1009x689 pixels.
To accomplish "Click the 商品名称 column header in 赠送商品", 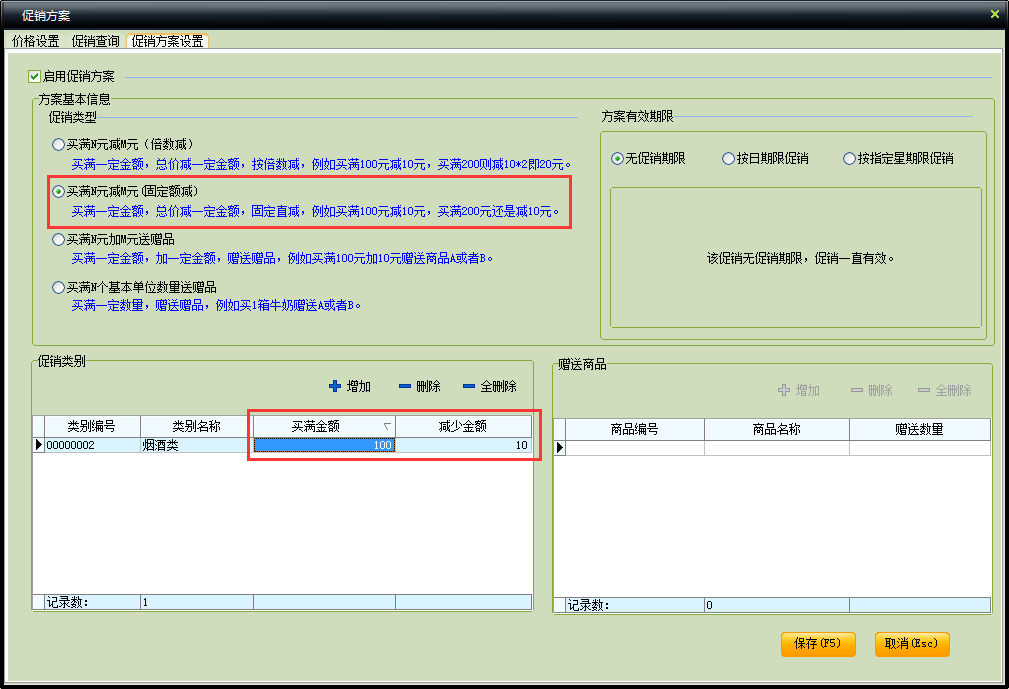I will pyautogui.click(x=777, y=429).
